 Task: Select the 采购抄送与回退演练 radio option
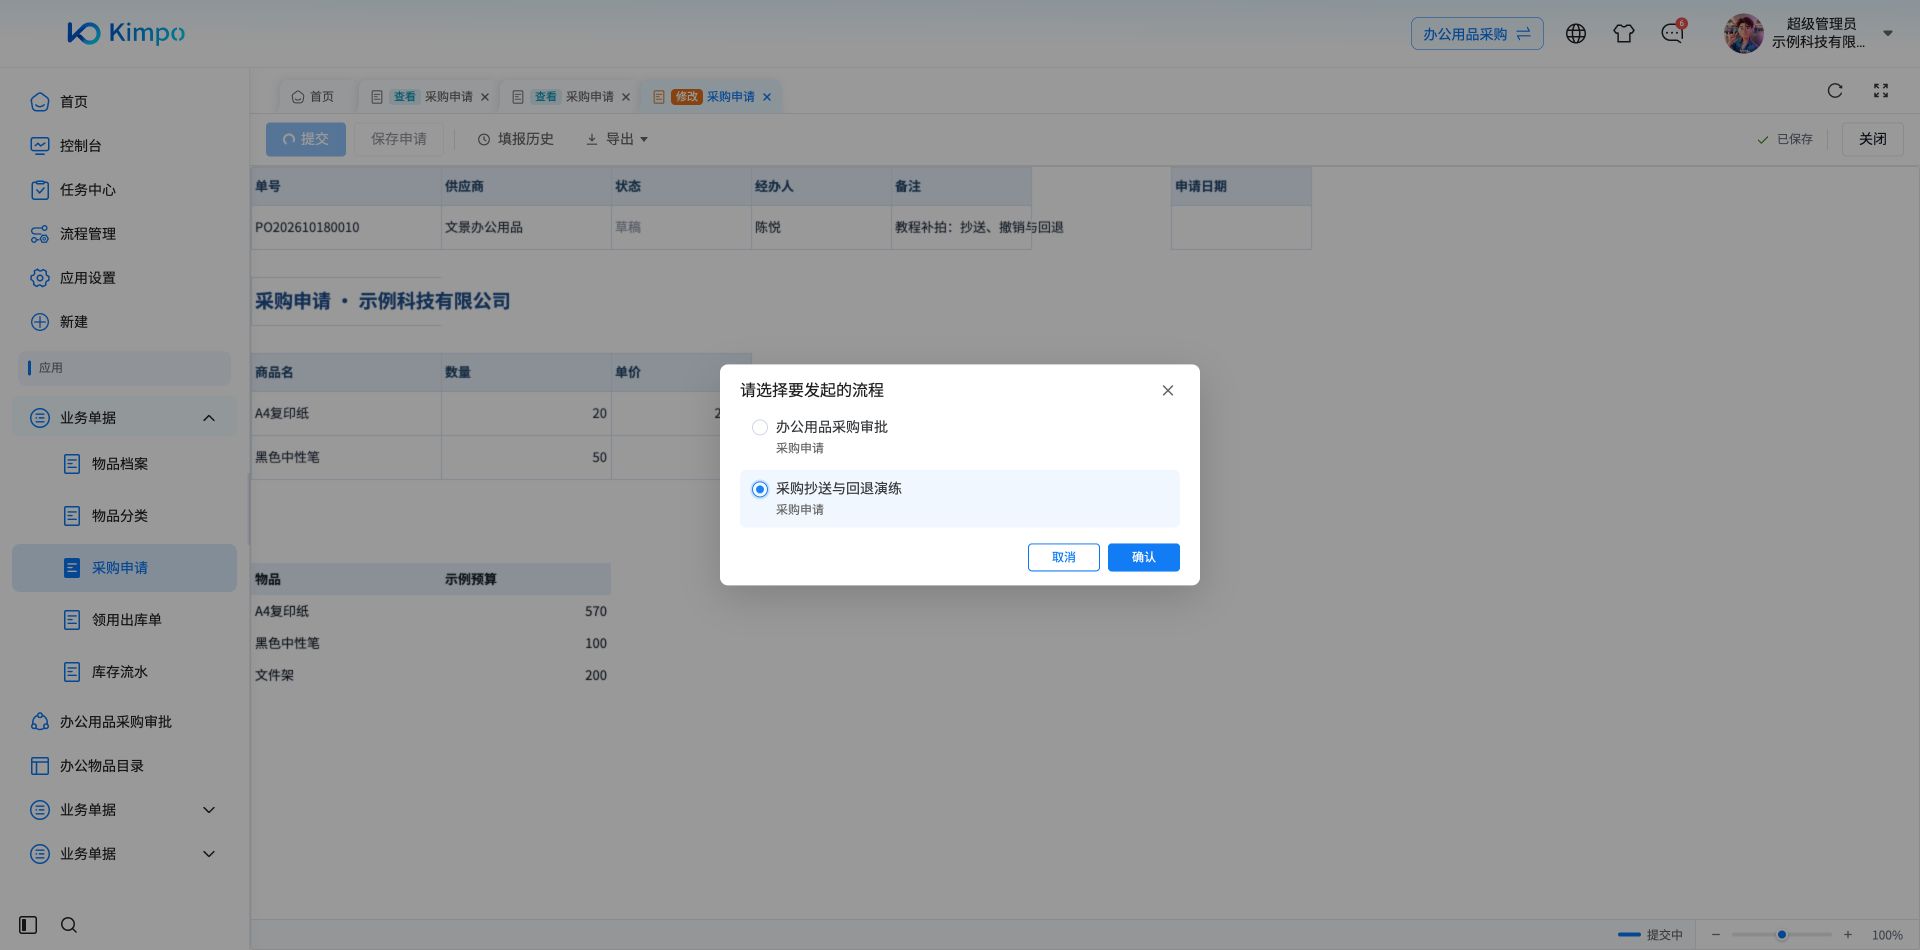pos(760,489)
